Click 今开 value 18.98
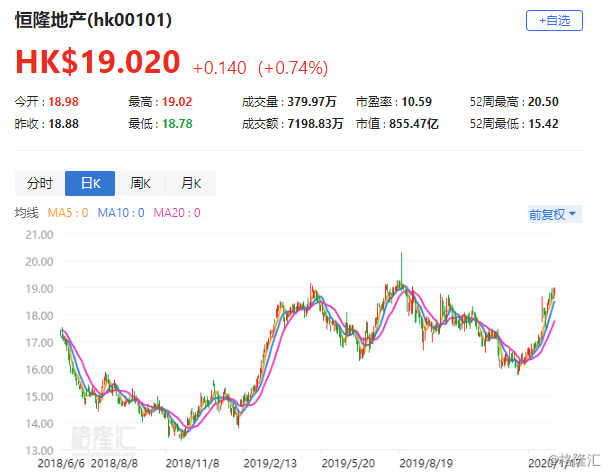 63,102
